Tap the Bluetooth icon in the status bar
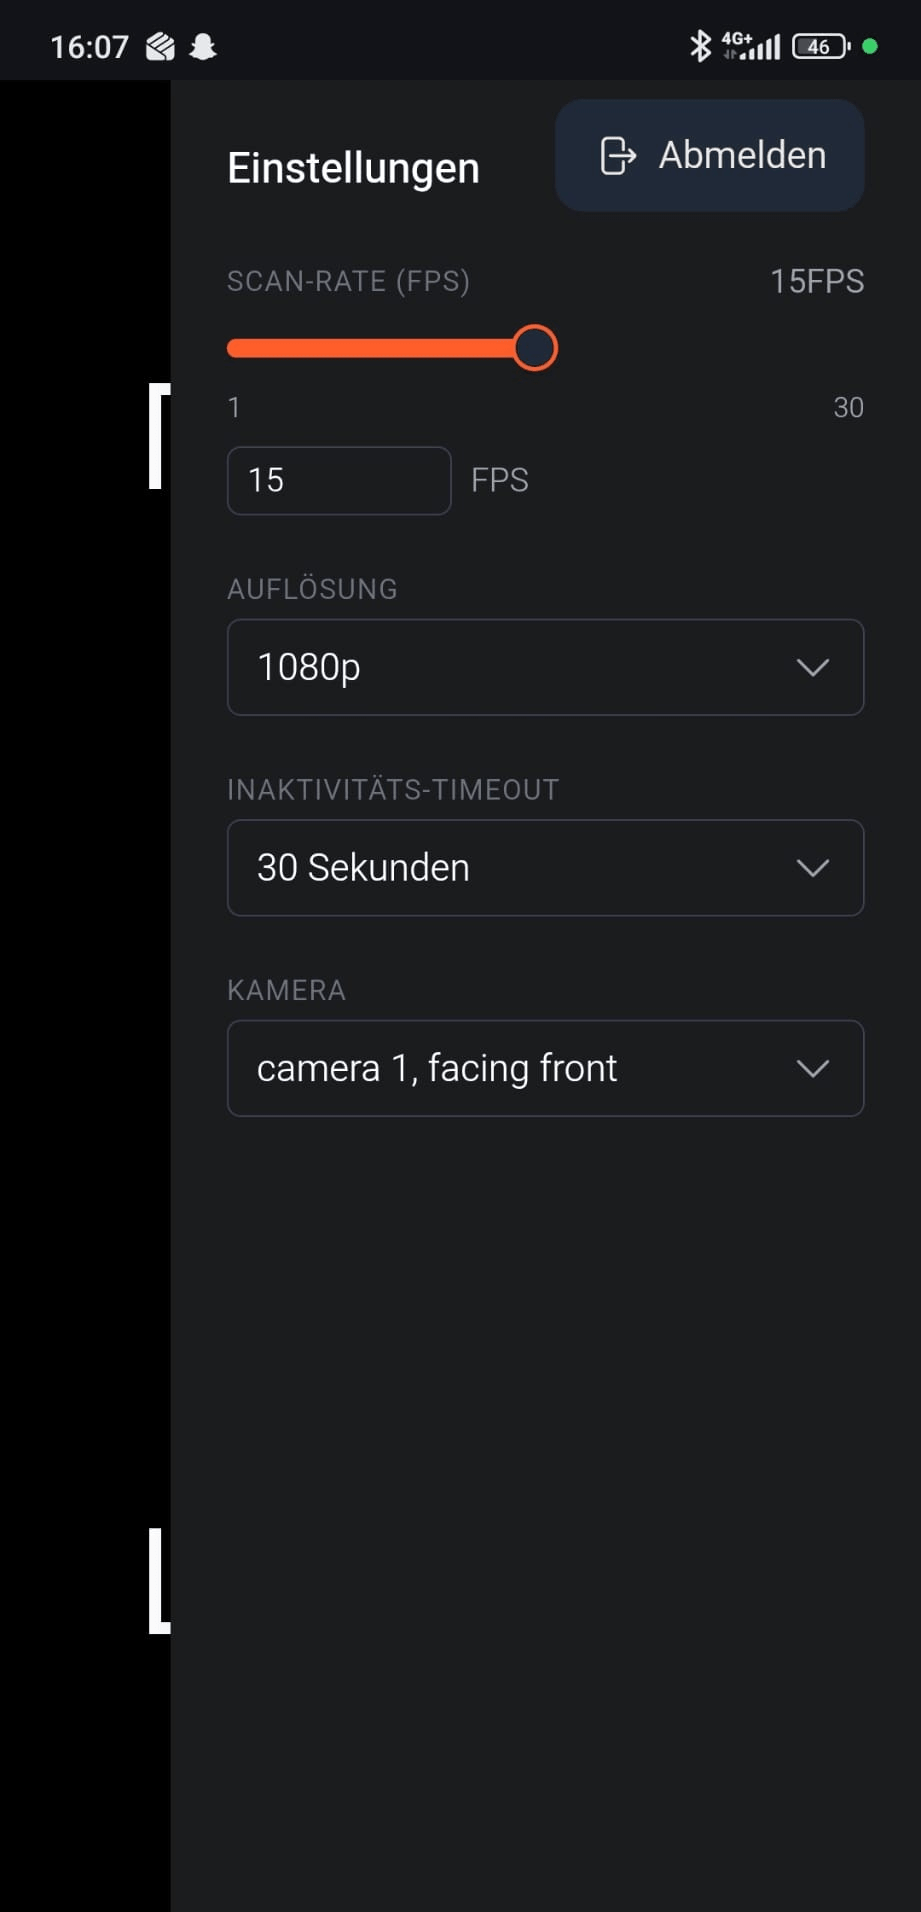This screenshot has height=1912, width=921. click(x=698, y=45)
